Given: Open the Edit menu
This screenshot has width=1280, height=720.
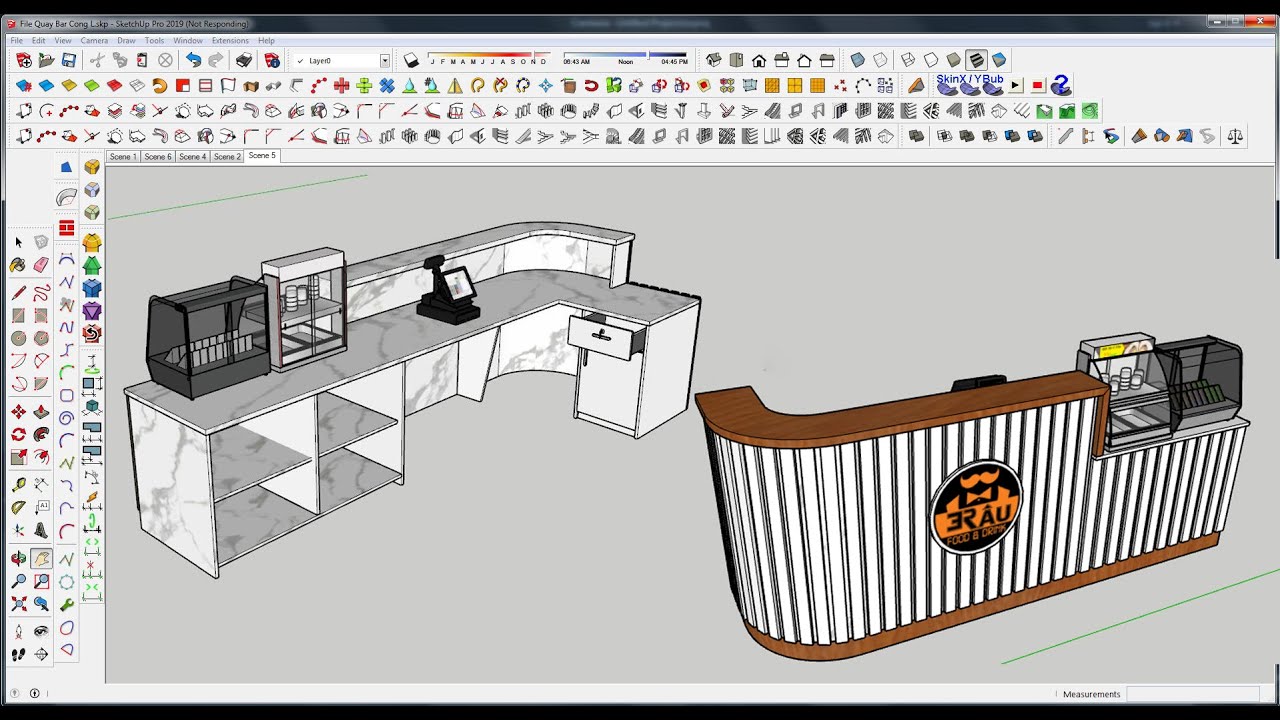Looking at the screenshot, I should (38, 41).
